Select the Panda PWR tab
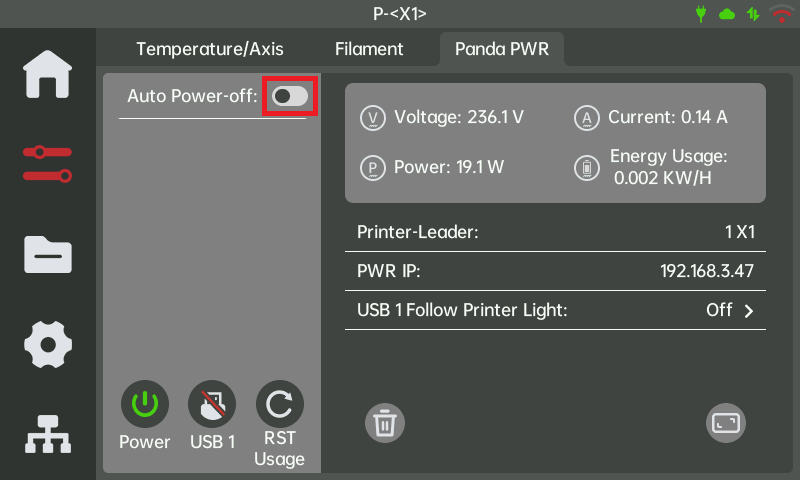Screen dimensions: 800x480 (x=503, y=48)
